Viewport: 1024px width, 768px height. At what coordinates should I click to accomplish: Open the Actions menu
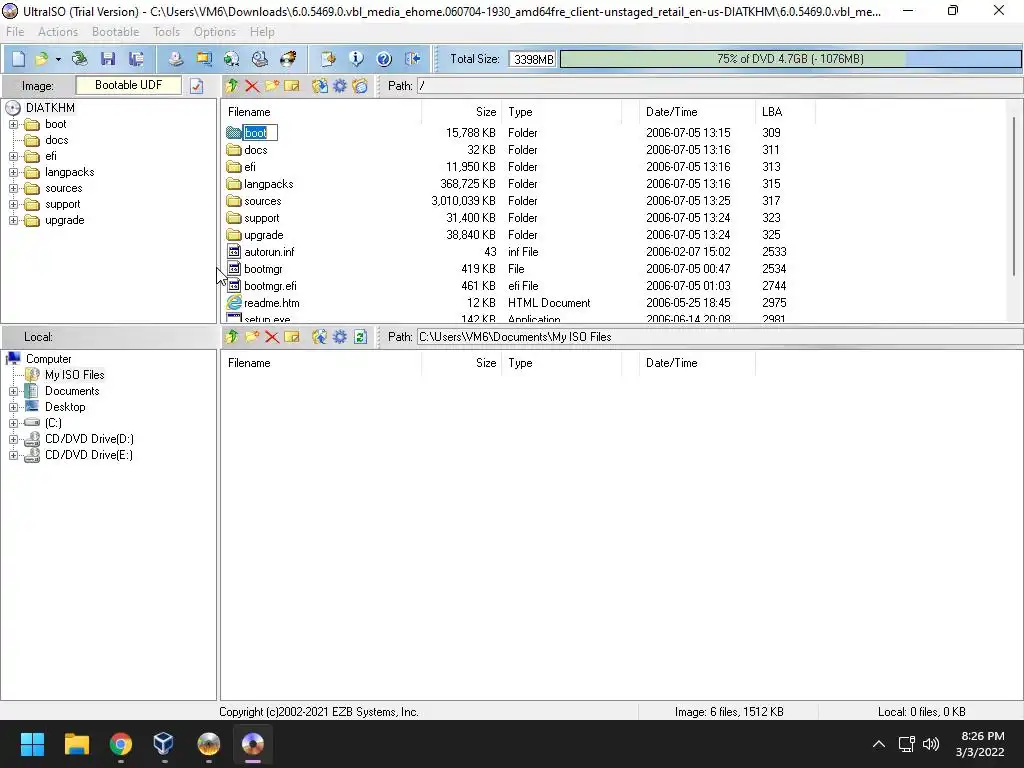pyautogui.click(x=58, y=32)
